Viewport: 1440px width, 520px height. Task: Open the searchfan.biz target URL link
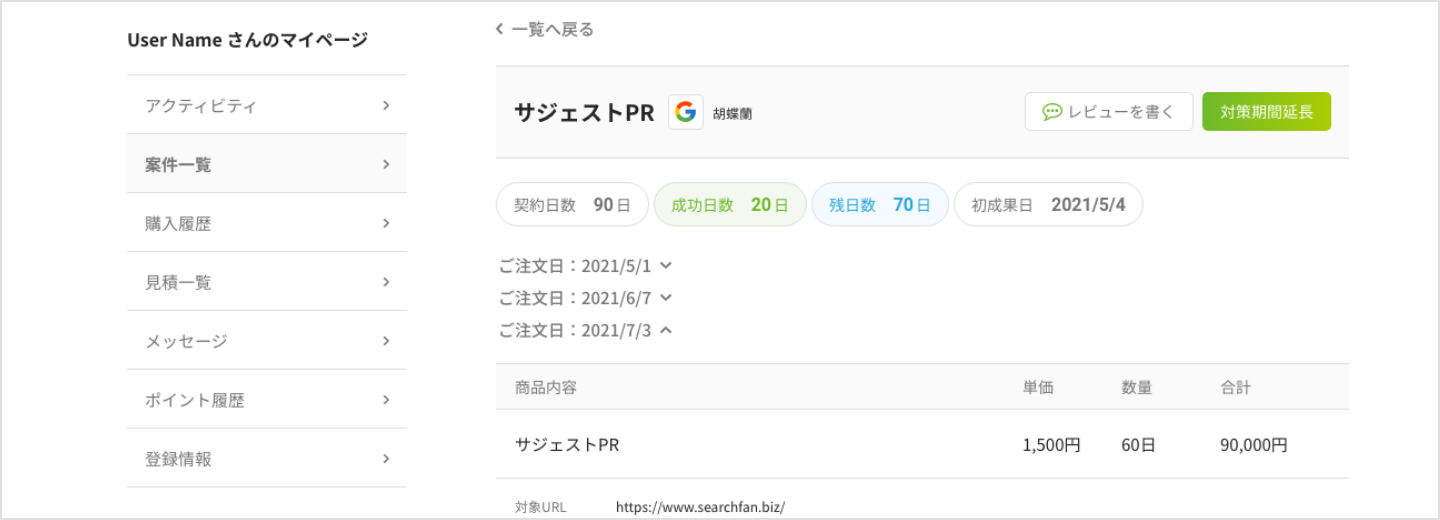pyautogui.click(x=700, y=507)
